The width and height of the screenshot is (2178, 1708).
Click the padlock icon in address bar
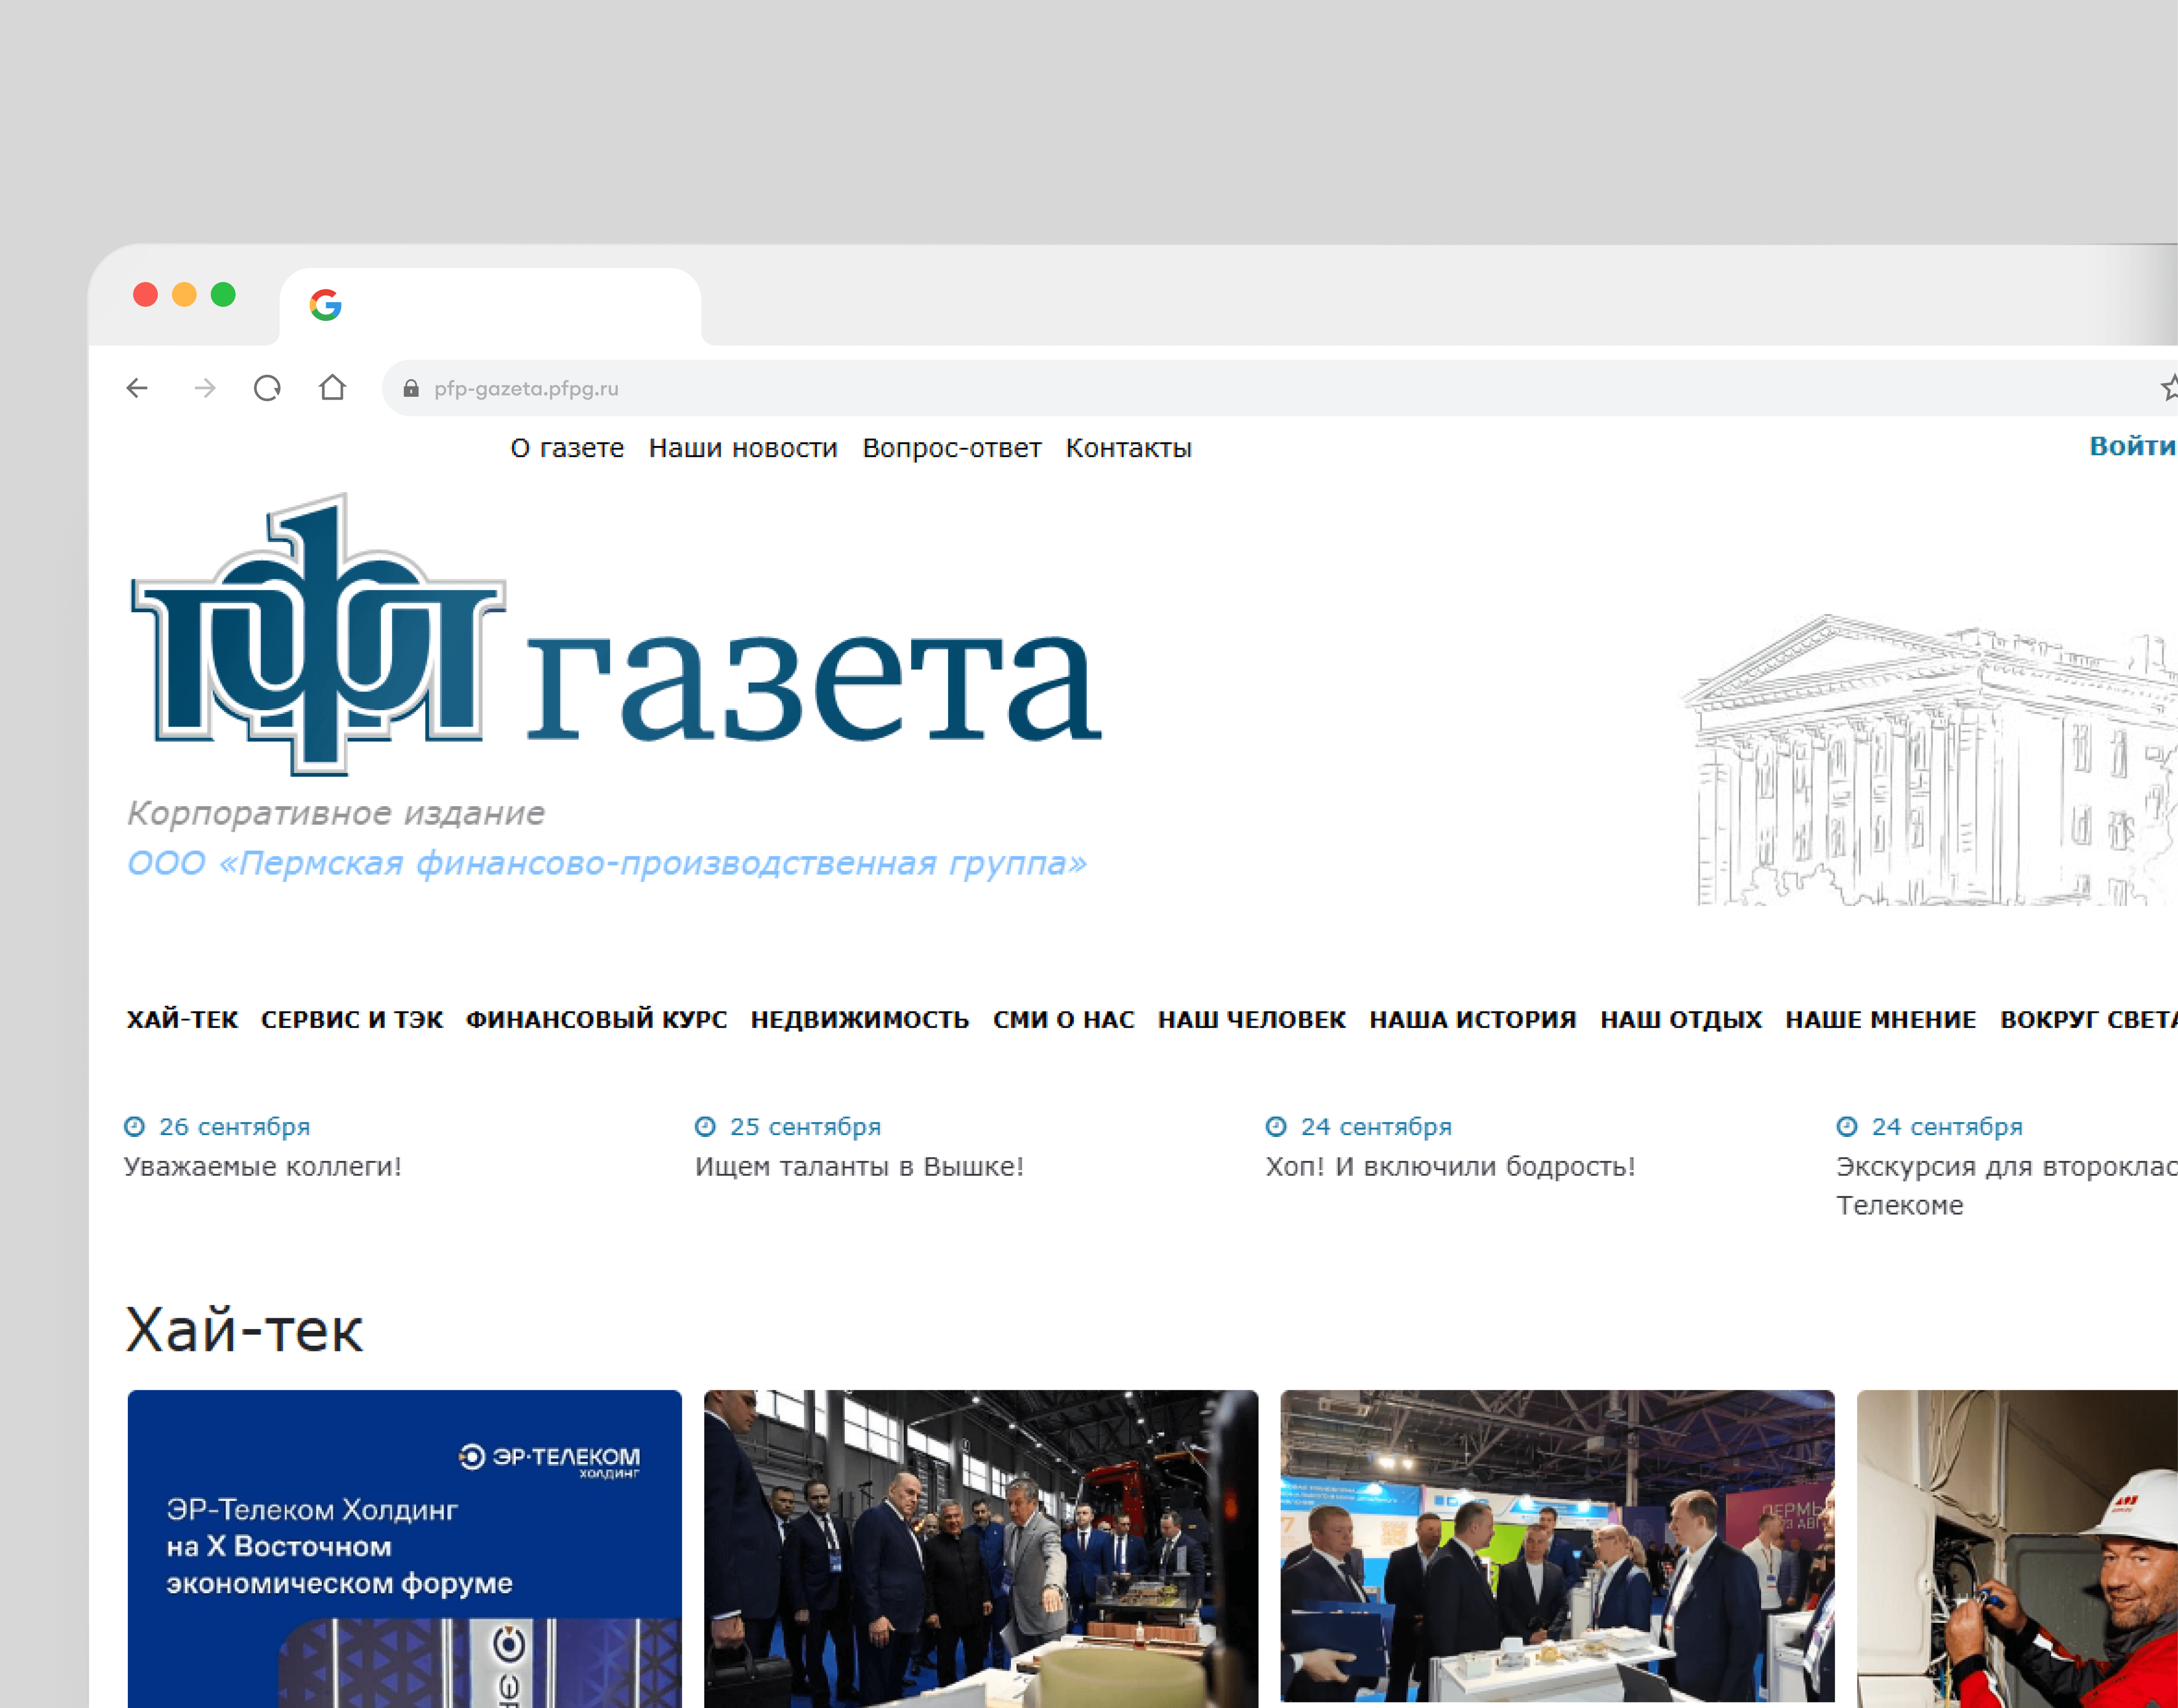click(411, 389)
